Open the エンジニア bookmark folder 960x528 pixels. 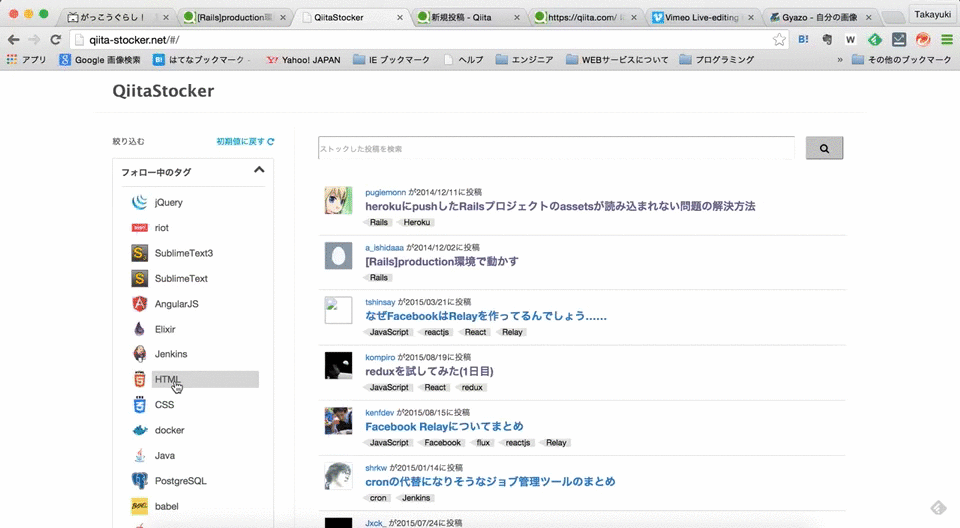524,59
